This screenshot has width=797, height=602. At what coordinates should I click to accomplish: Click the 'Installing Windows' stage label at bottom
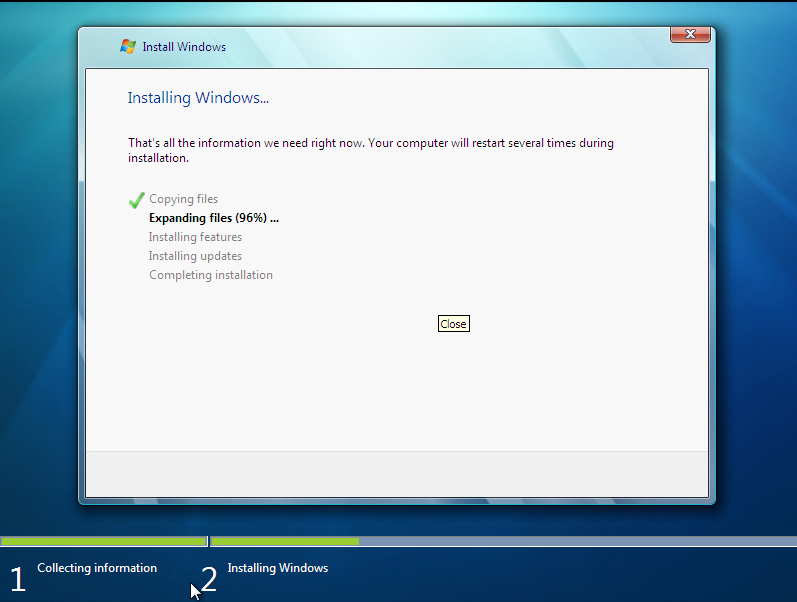(278, 568)
